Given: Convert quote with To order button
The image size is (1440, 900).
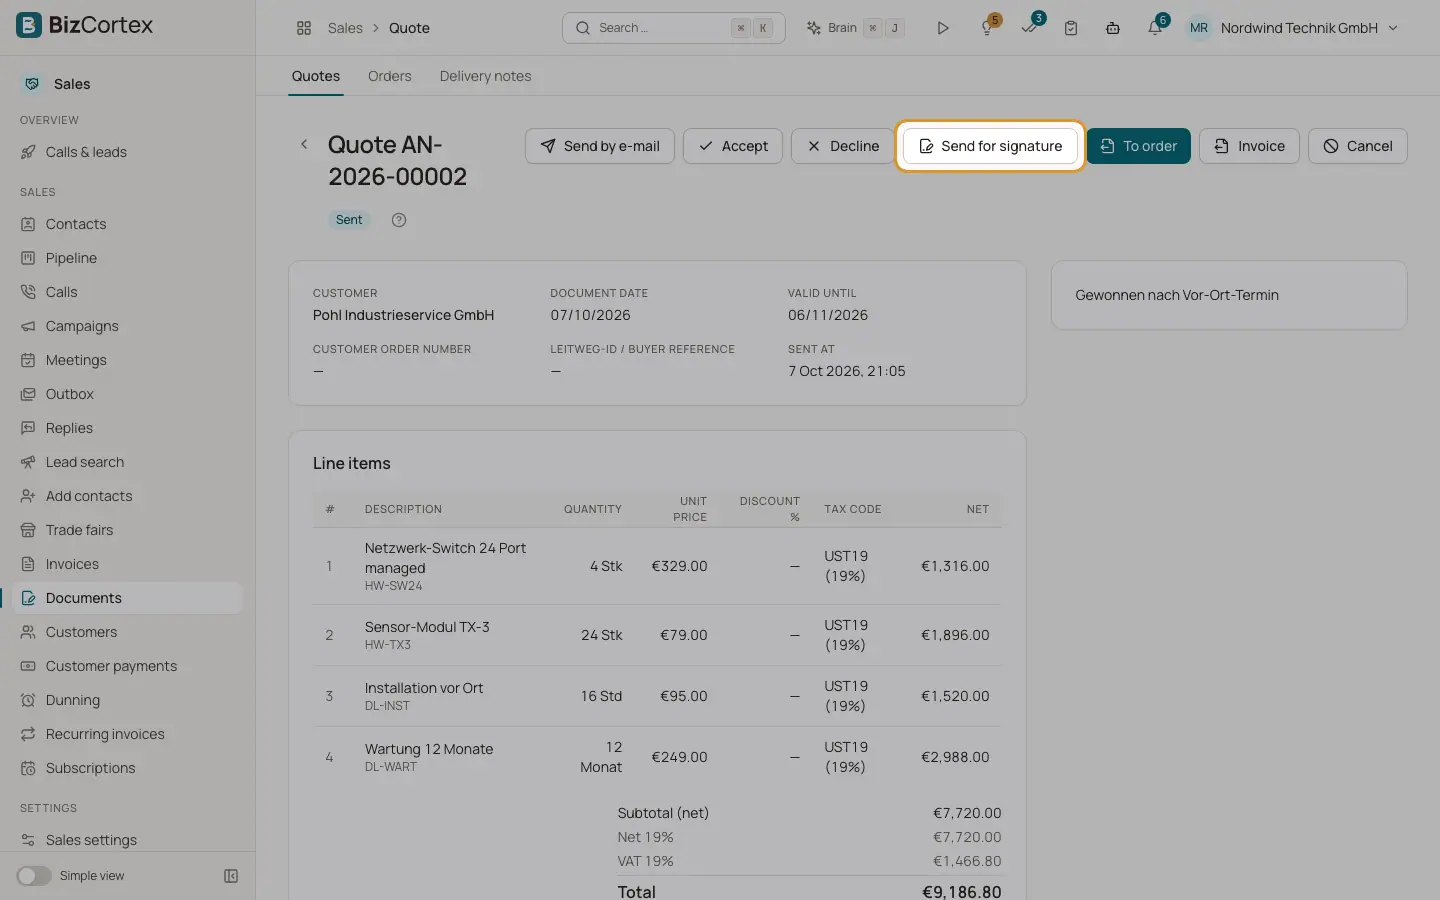Looking at the screenshot, I should coord(1138,146).
